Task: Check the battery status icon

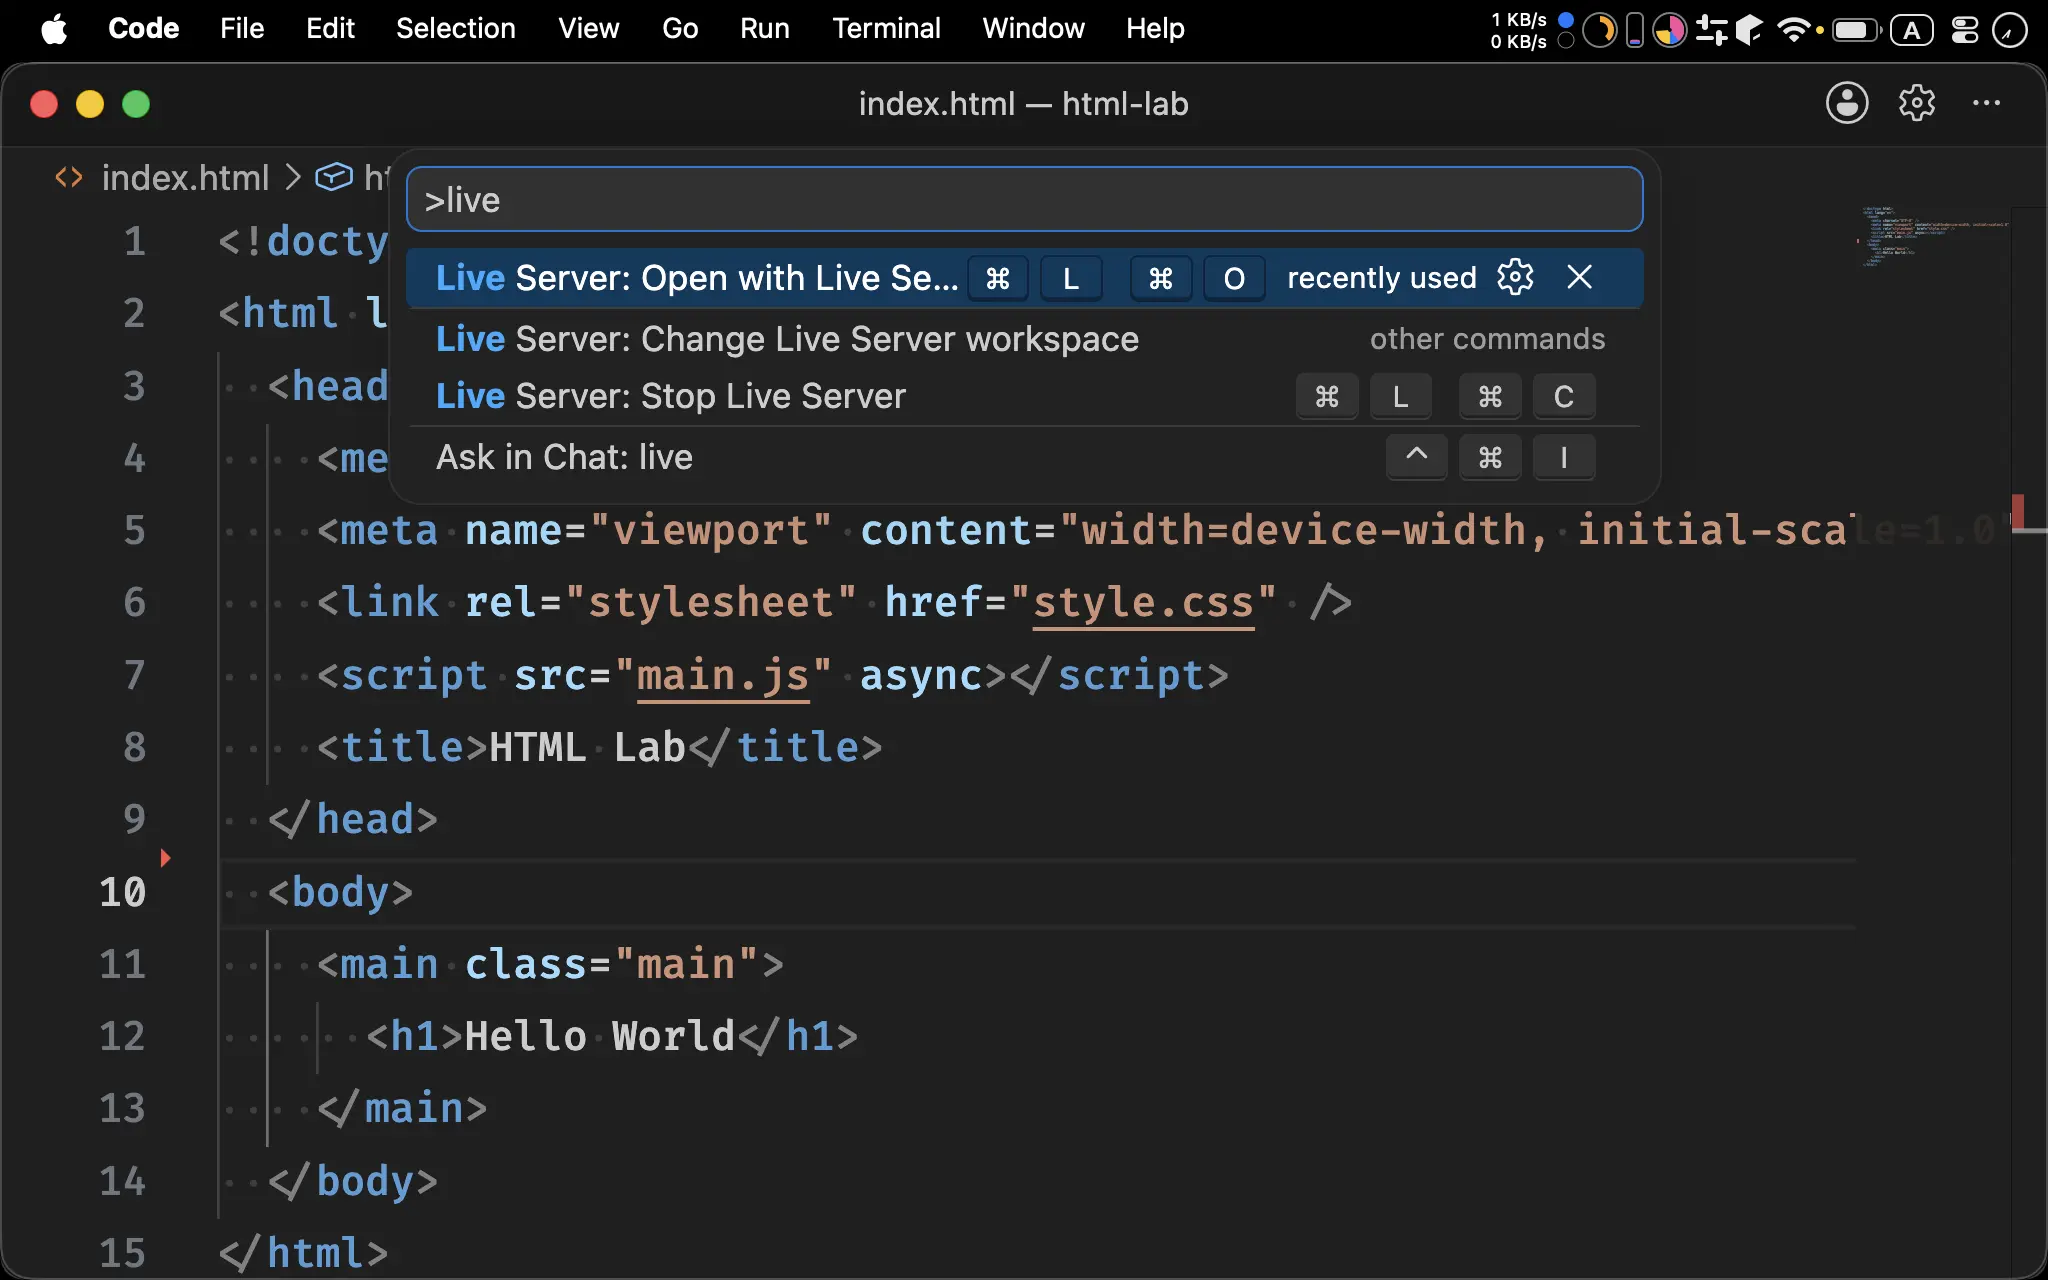Action: click(1856, 30)
